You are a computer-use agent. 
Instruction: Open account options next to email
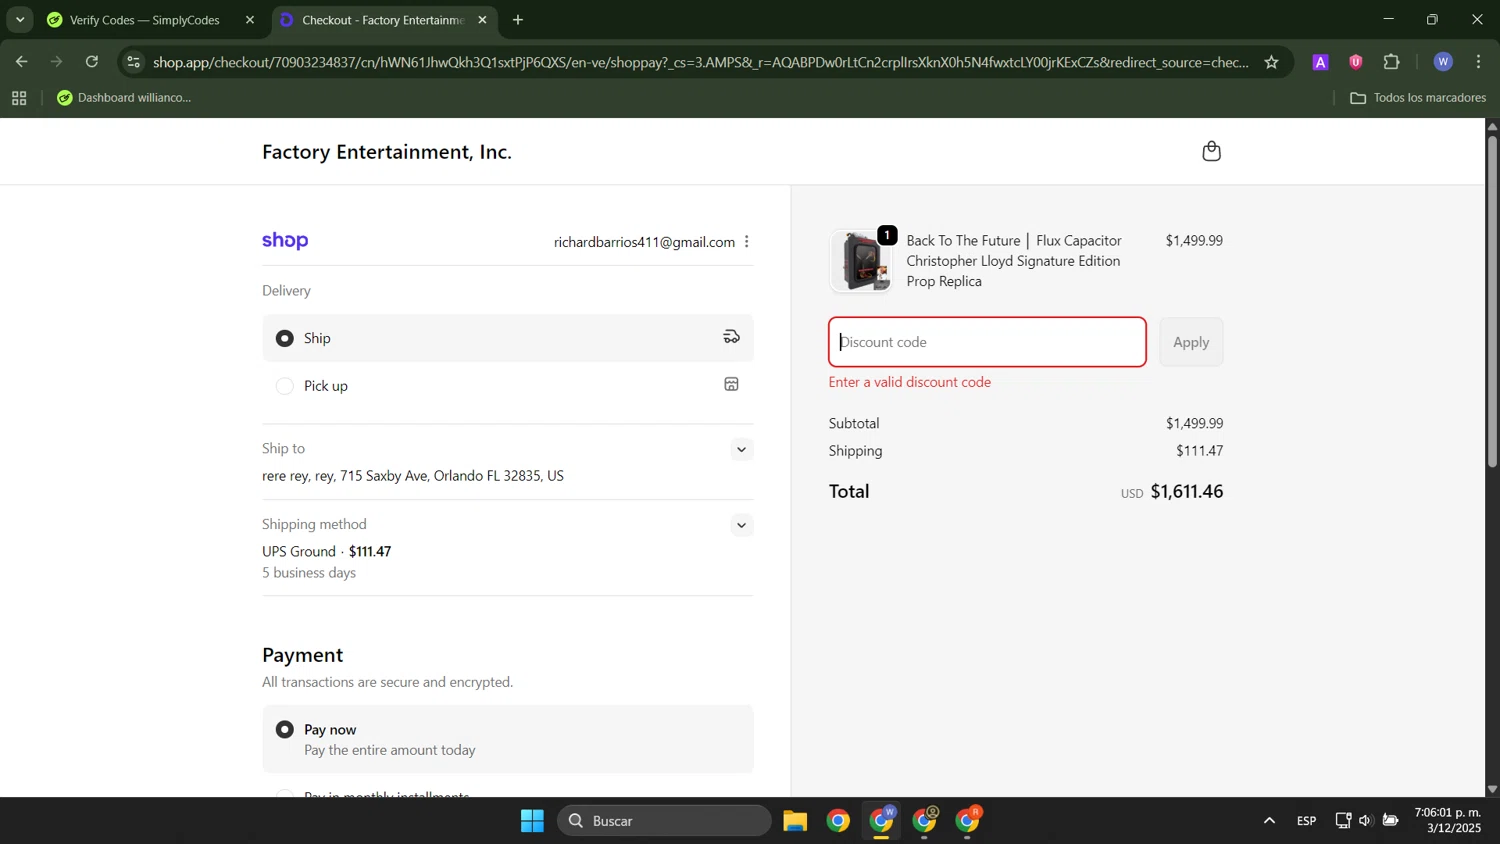pos(747,242)
